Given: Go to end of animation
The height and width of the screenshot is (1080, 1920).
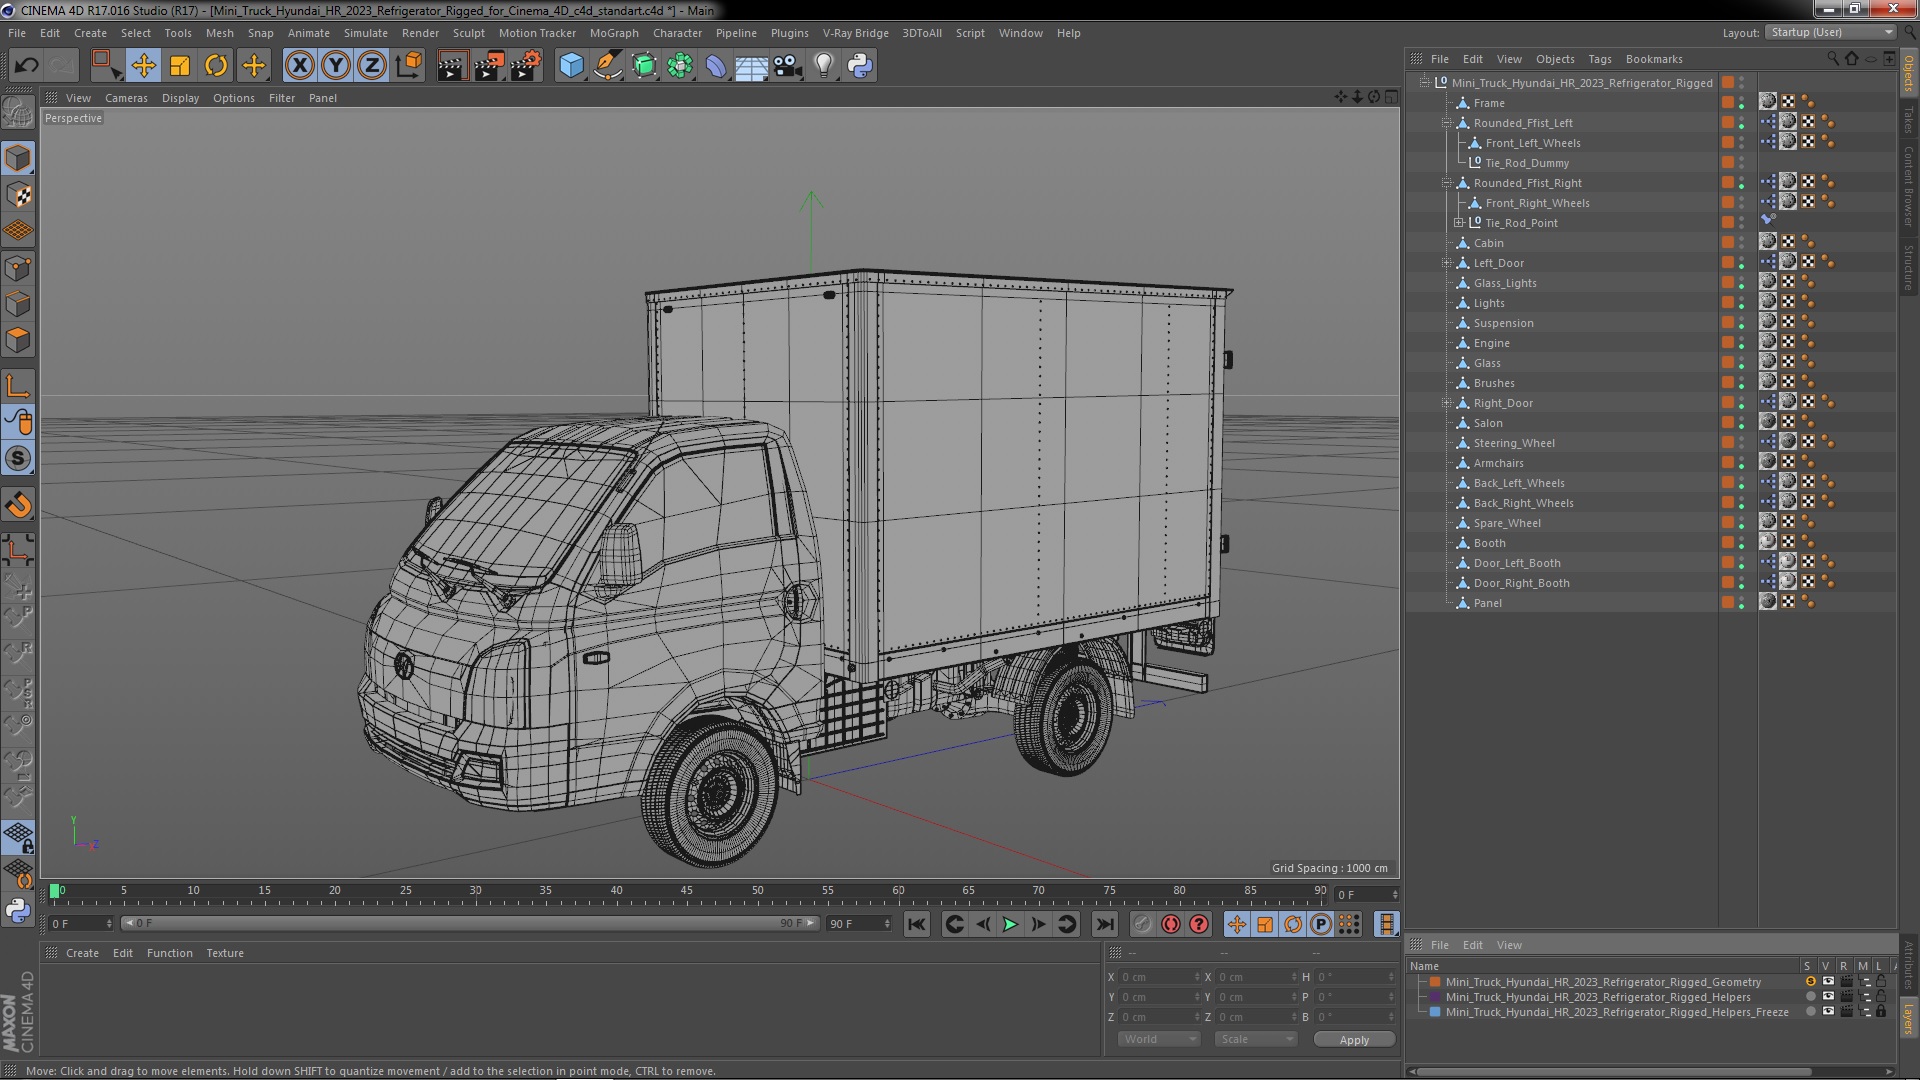Looking at the screenshot, I should tap(1105, 925).
